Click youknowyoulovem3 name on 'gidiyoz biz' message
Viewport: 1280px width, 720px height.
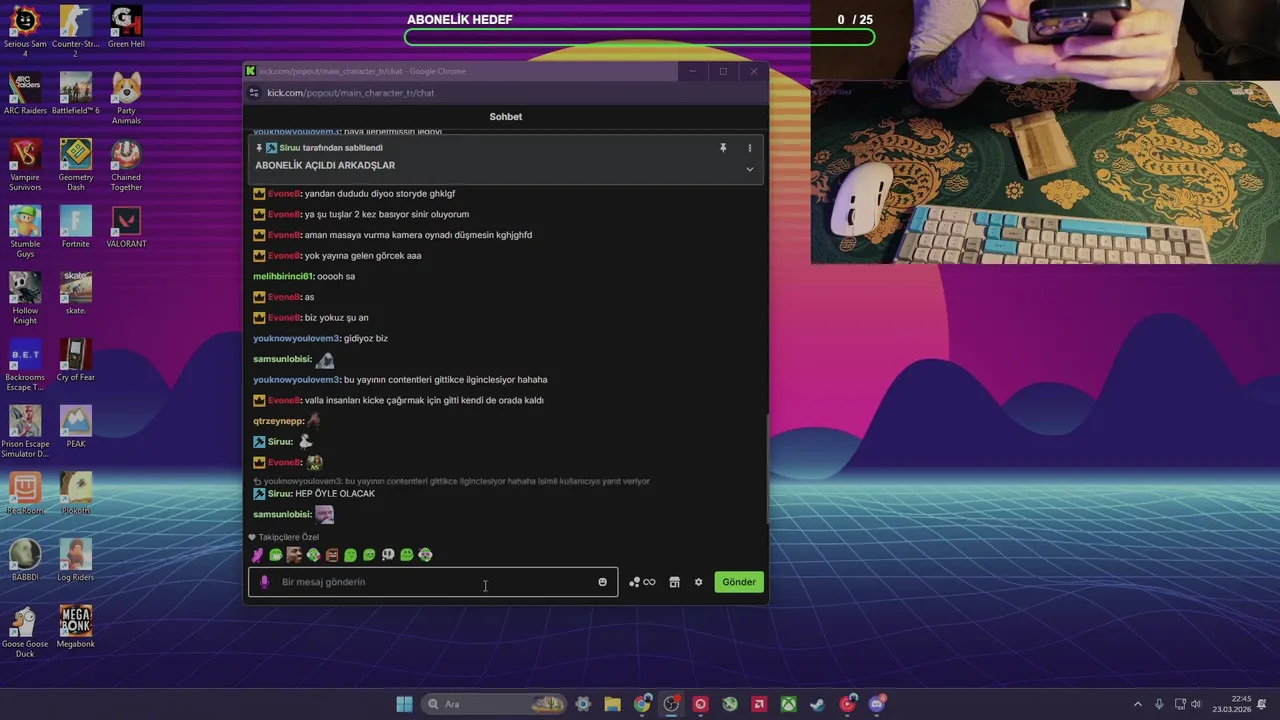click(x=297, y=338)
